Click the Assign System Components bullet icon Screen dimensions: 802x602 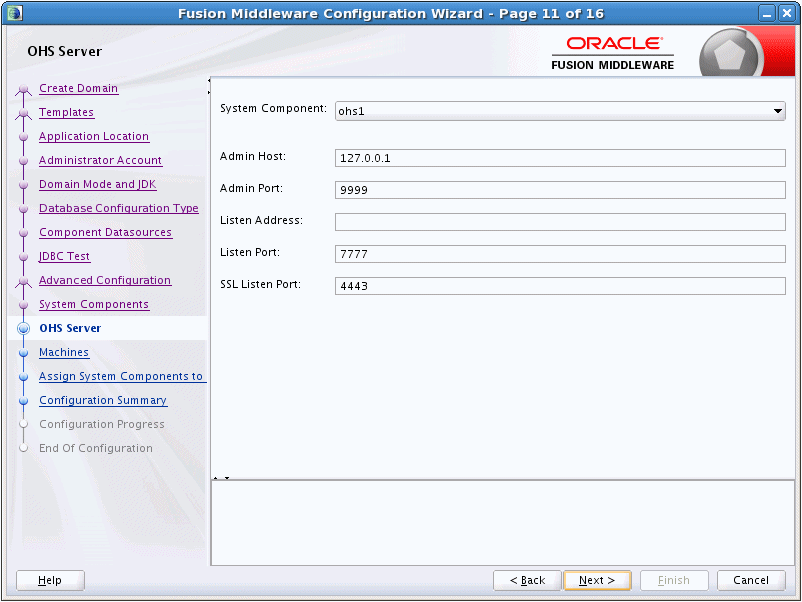[24, 377]
